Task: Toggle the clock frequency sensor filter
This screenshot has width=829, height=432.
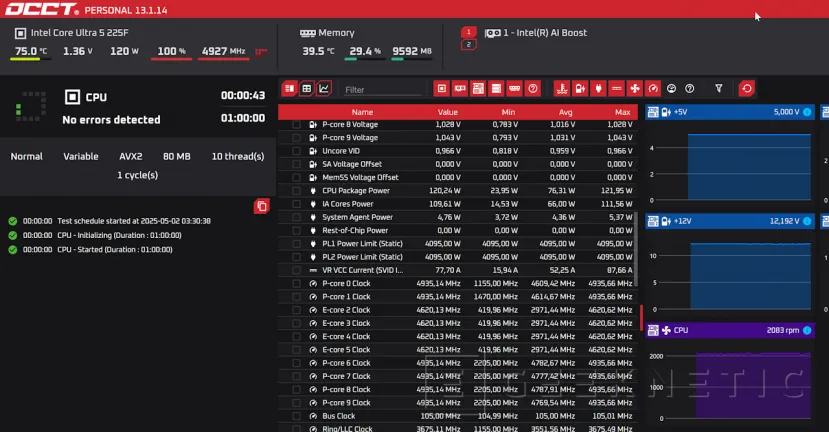Action: click(x=653, y=89)
